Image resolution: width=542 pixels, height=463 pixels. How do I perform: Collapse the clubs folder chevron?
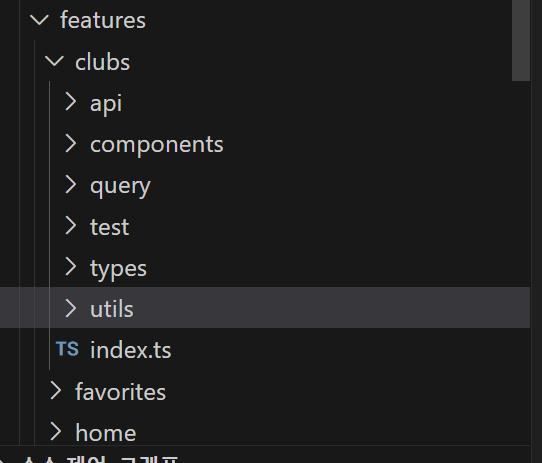click(54, 62)
